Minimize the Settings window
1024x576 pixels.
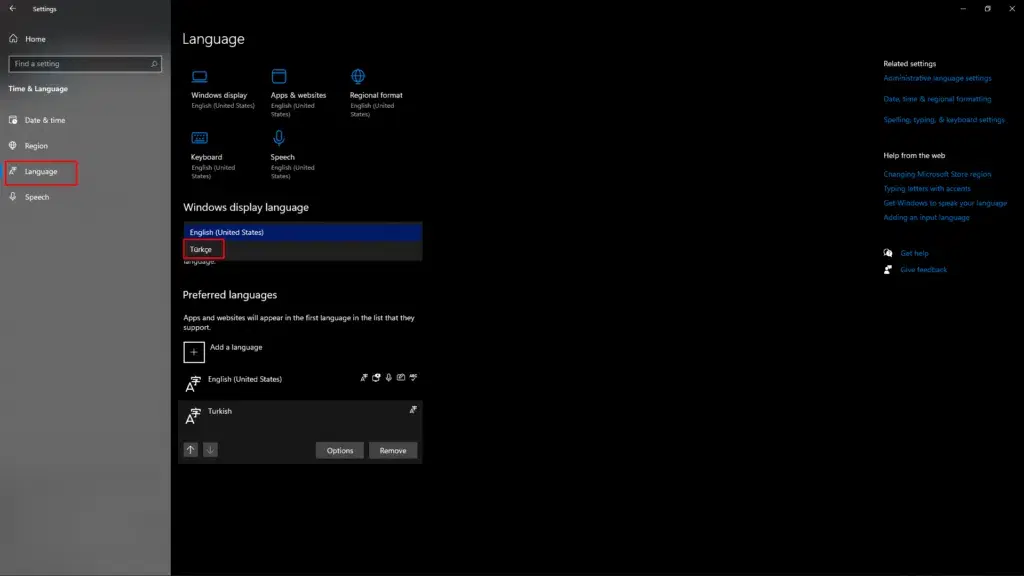963,8
